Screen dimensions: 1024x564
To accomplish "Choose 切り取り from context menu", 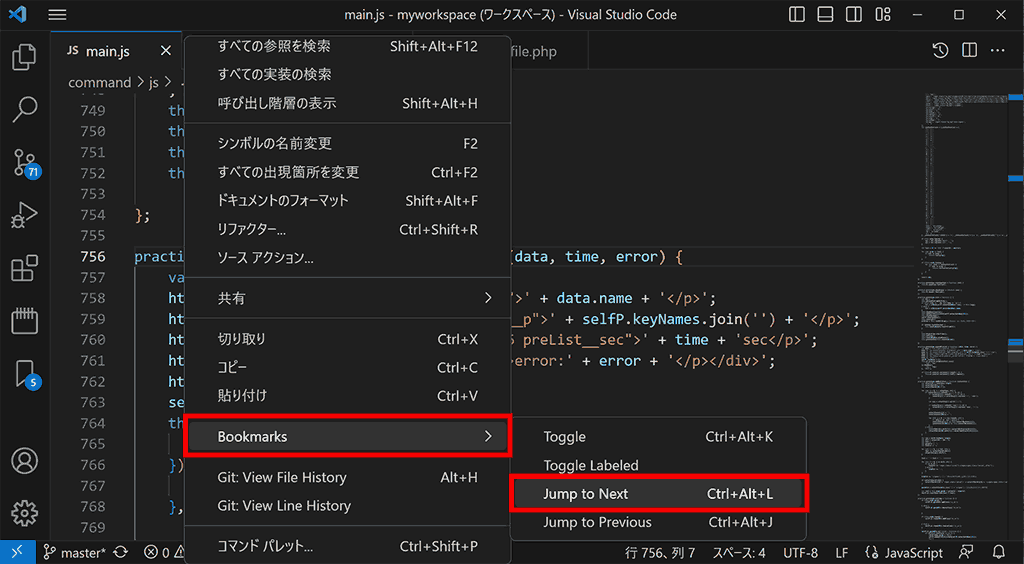I will point(347,339).
